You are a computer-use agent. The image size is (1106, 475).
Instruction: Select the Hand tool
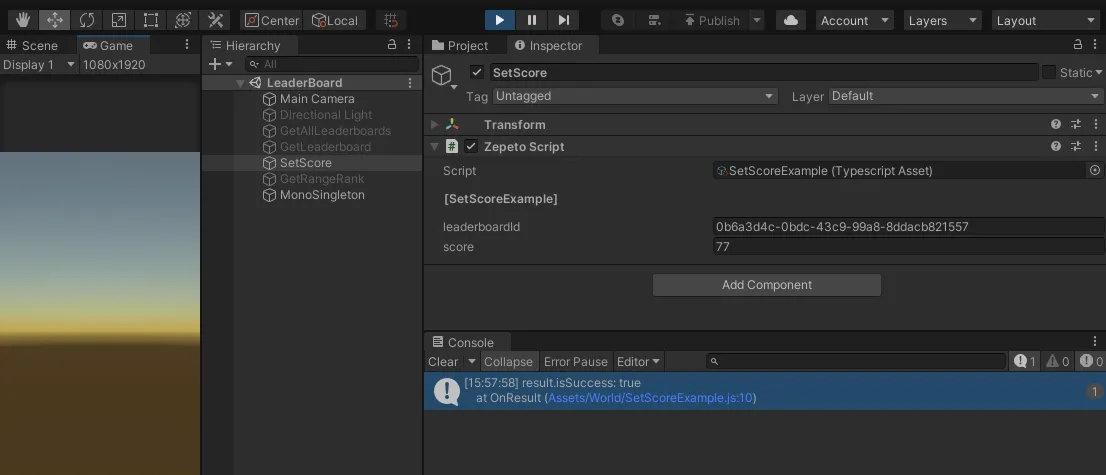23,20
